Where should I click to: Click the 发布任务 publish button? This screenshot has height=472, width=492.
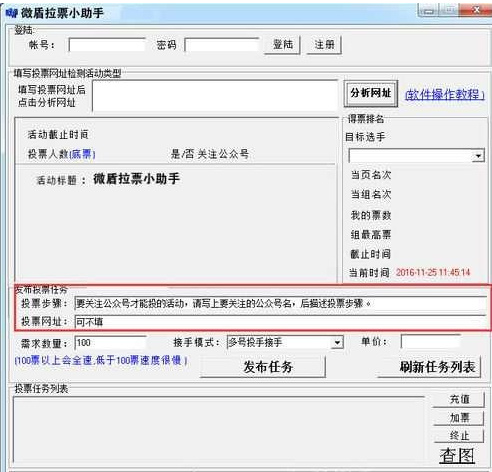point(263,367)
